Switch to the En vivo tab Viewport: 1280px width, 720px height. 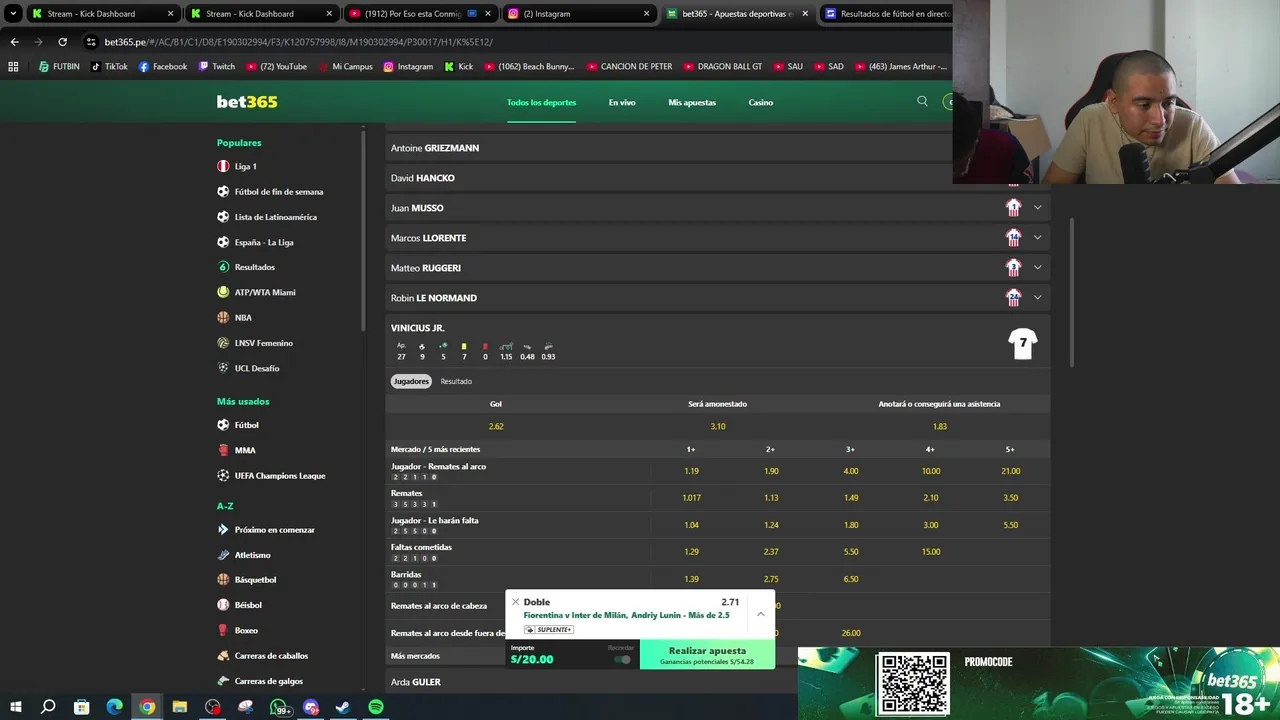click(x=622, y=102)
